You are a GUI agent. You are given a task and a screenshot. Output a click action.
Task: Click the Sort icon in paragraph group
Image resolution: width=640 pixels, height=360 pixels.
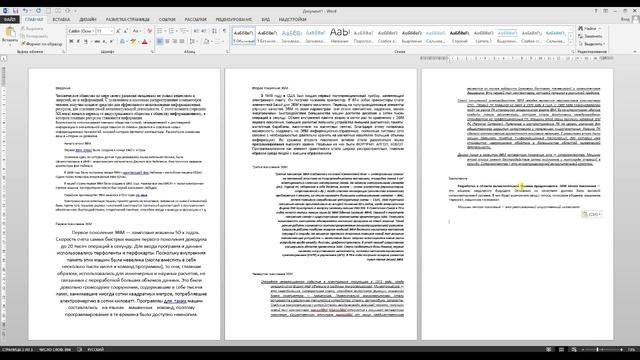click(x=214, y=31)
